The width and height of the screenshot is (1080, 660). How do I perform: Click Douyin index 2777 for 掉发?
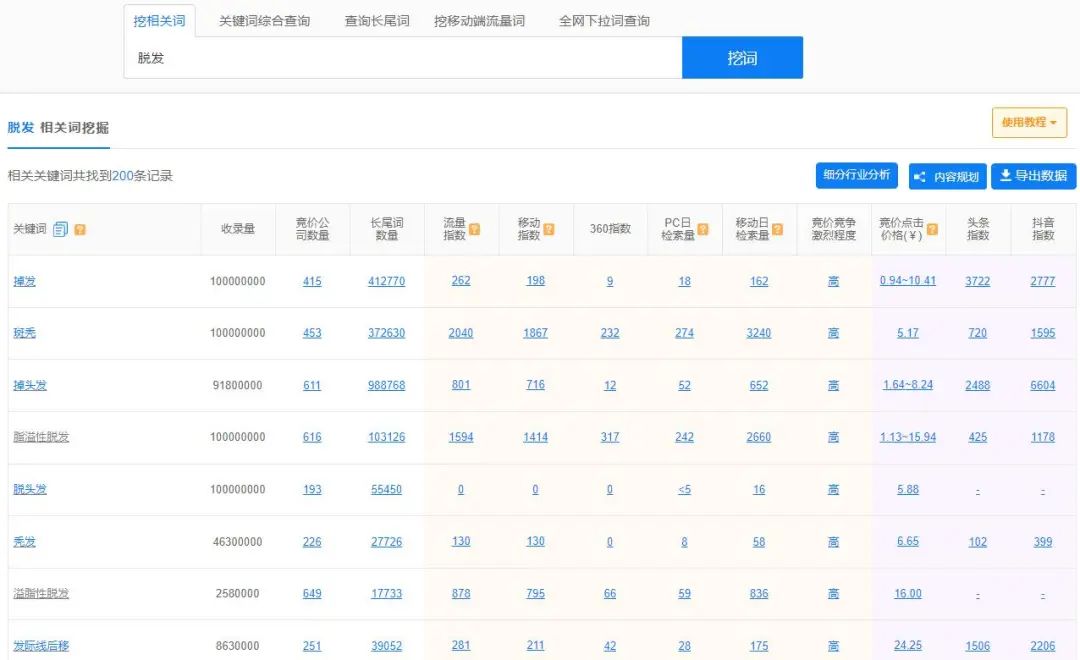[1042, 281]
